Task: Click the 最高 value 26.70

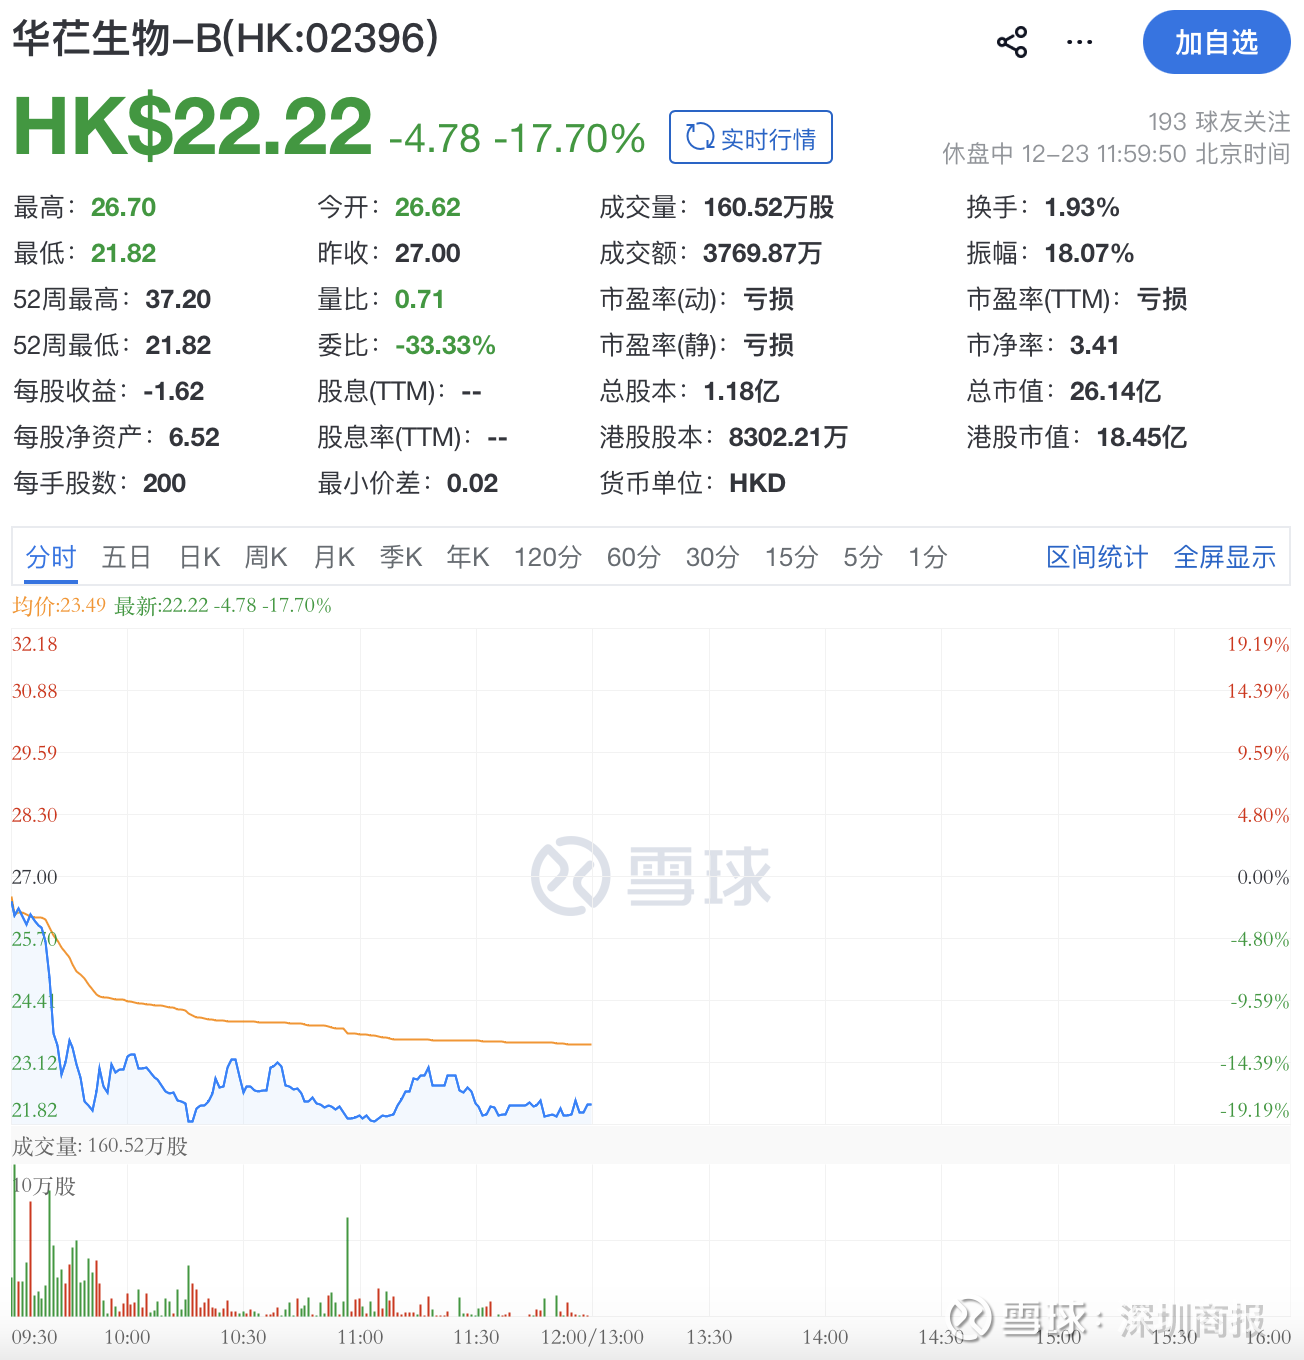Action: click(124, 207)
